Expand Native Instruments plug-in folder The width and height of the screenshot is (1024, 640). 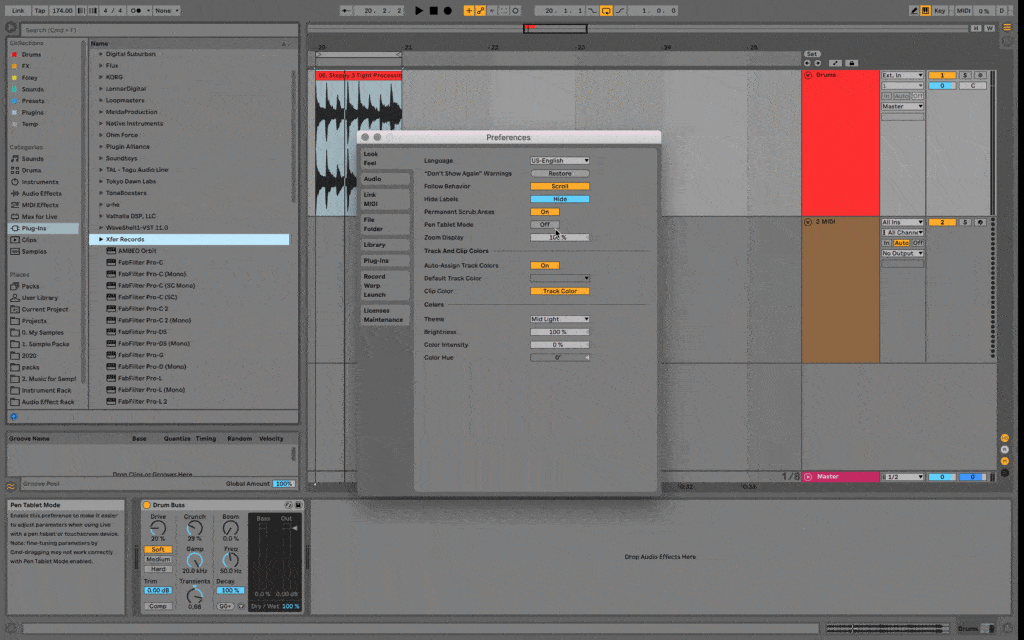coord(101,123)
